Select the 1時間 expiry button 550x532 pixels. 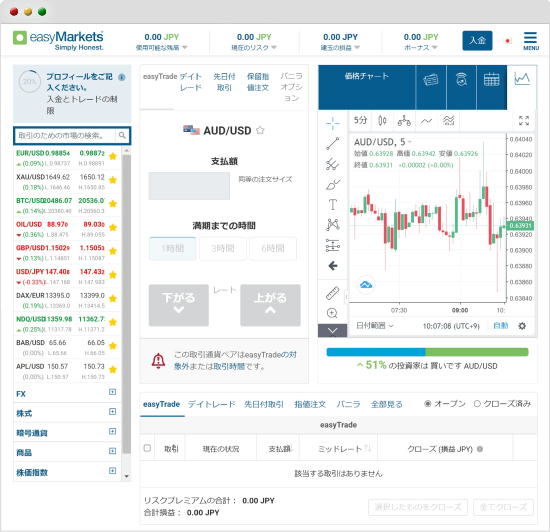point(173,249)
